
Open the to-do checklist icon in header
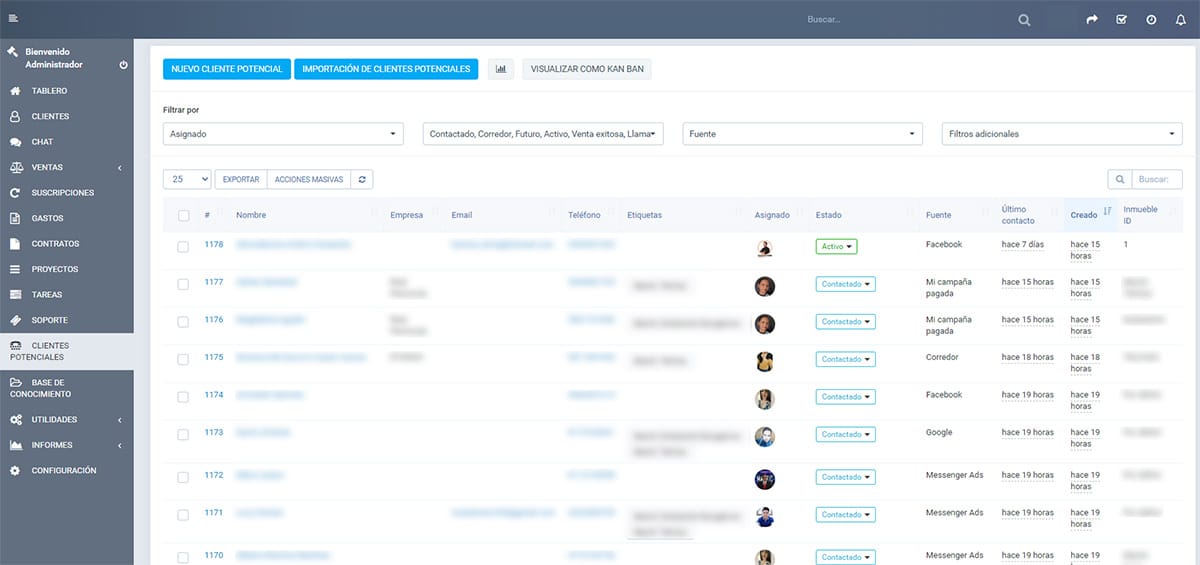pyautogui.click(x=1121, y=19)
